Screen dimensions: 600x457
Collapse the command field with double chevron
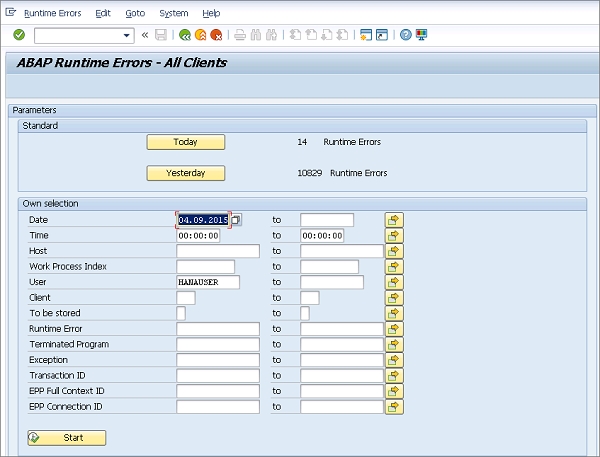(x=145, y=35)
